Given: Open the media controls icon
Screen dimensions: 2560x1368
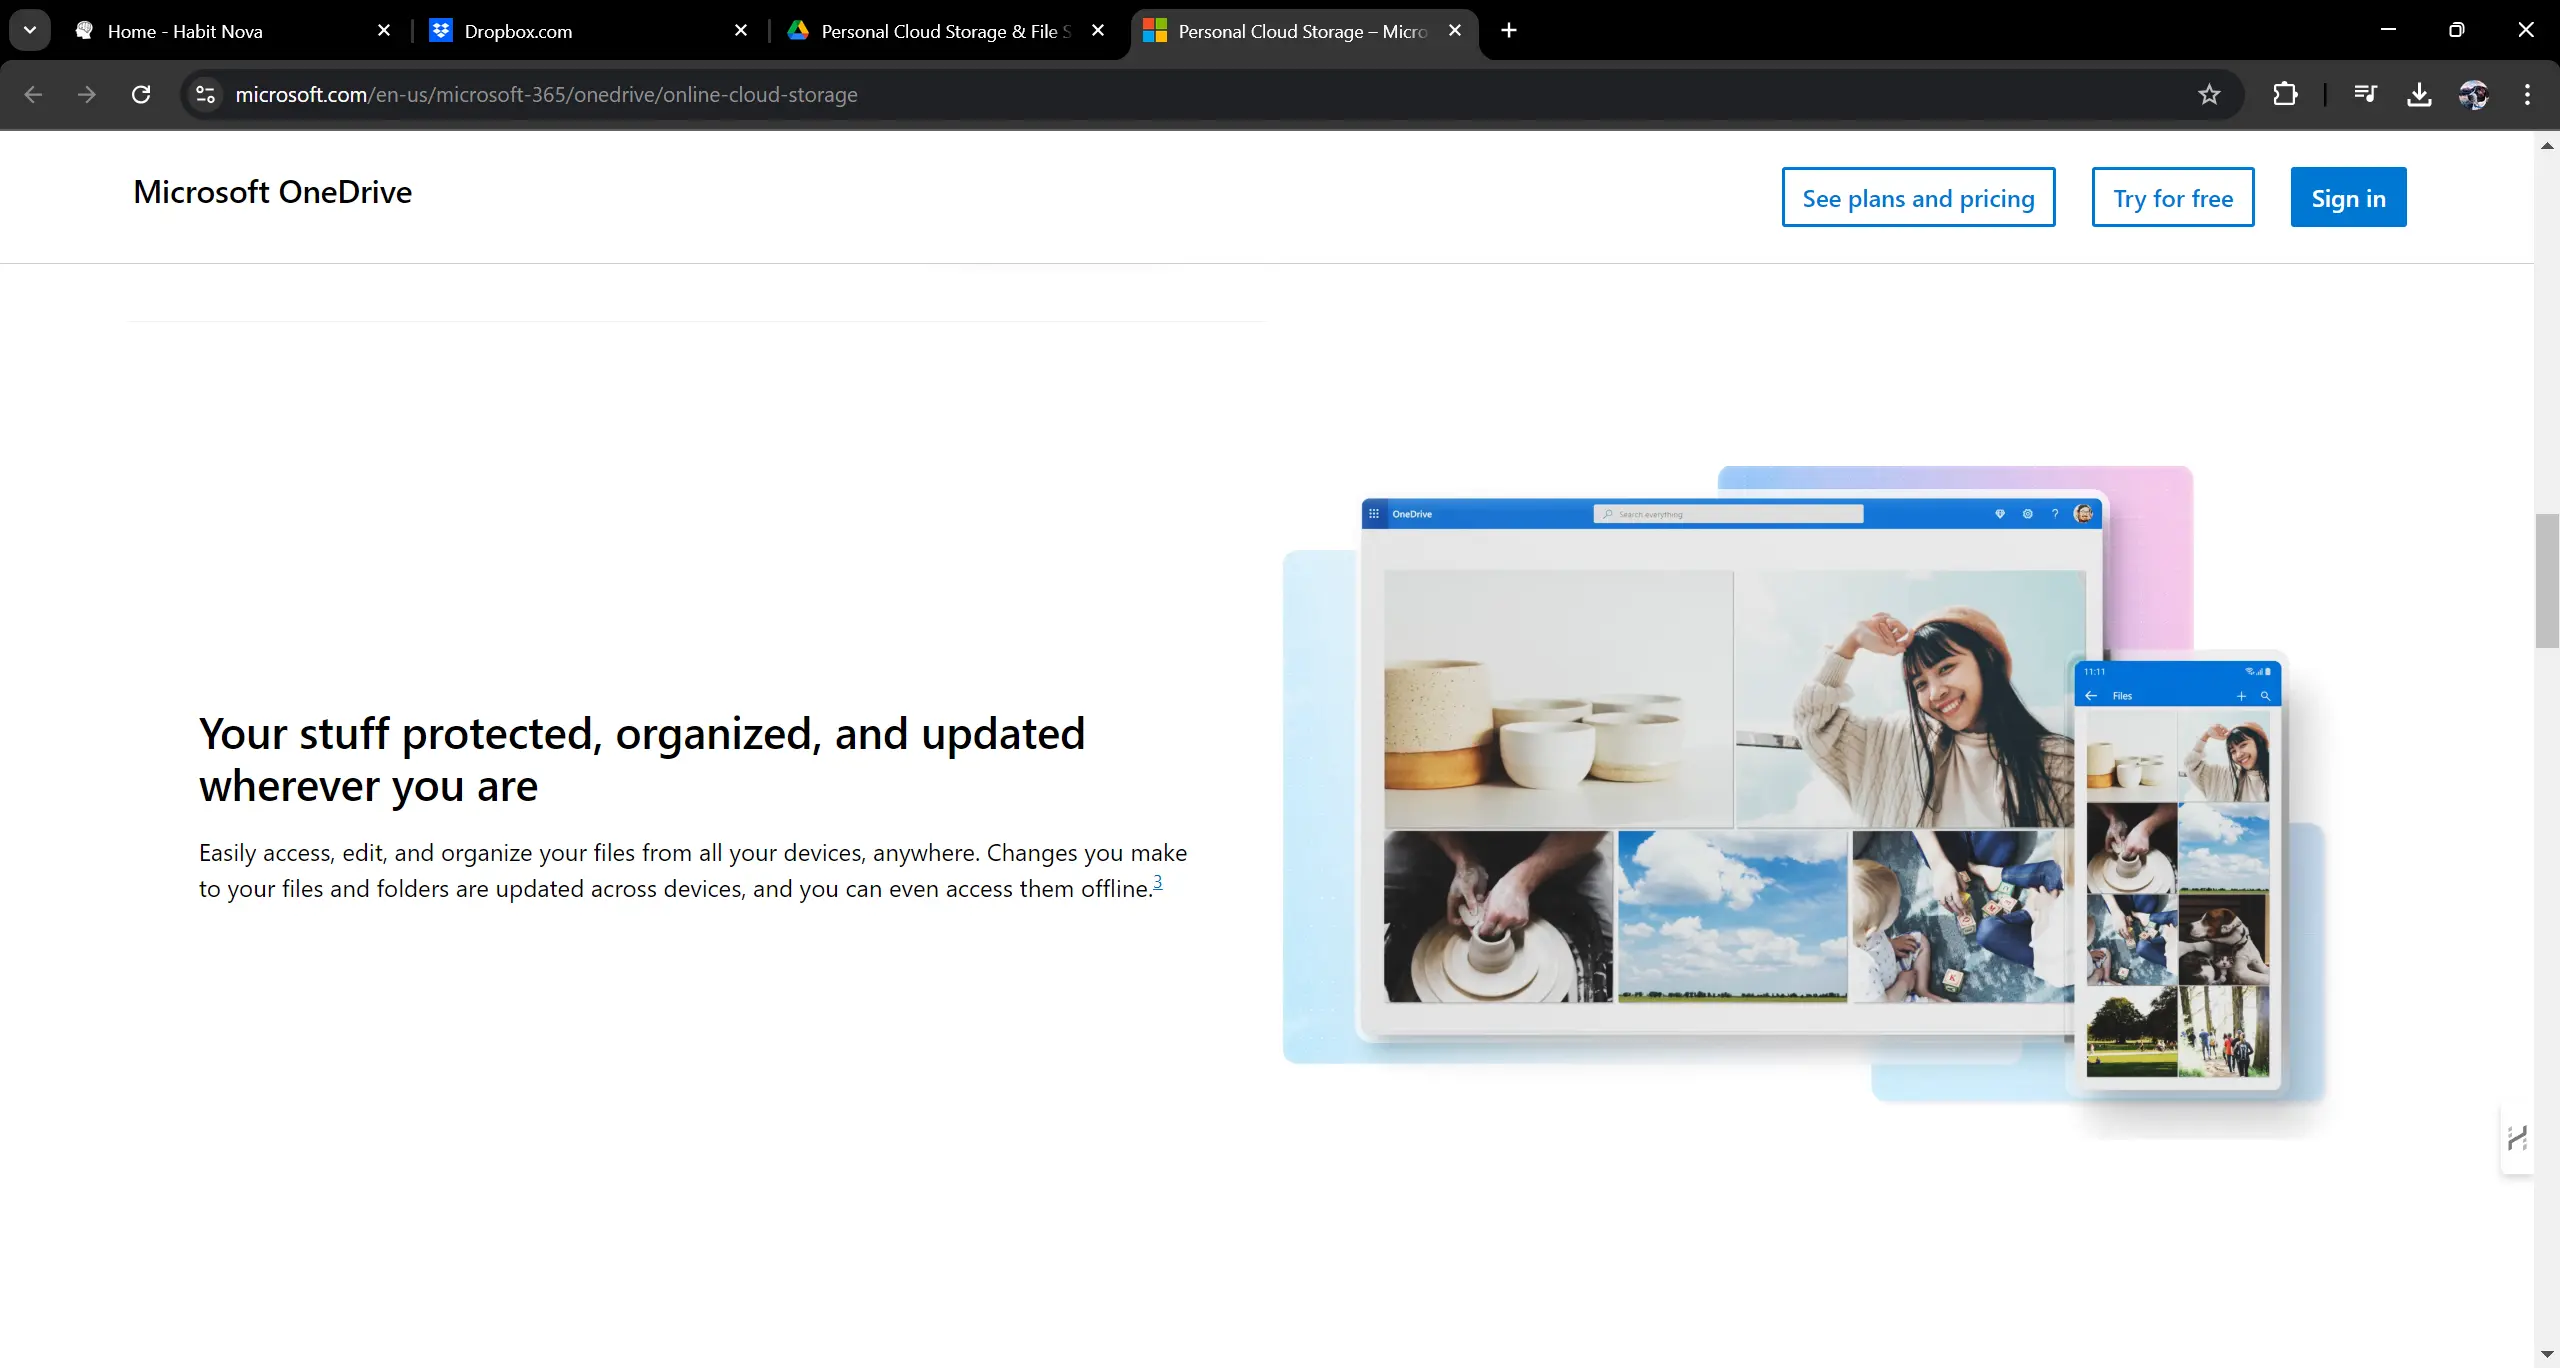Looking at the screenshot, I should click(x=2365, y=94).
